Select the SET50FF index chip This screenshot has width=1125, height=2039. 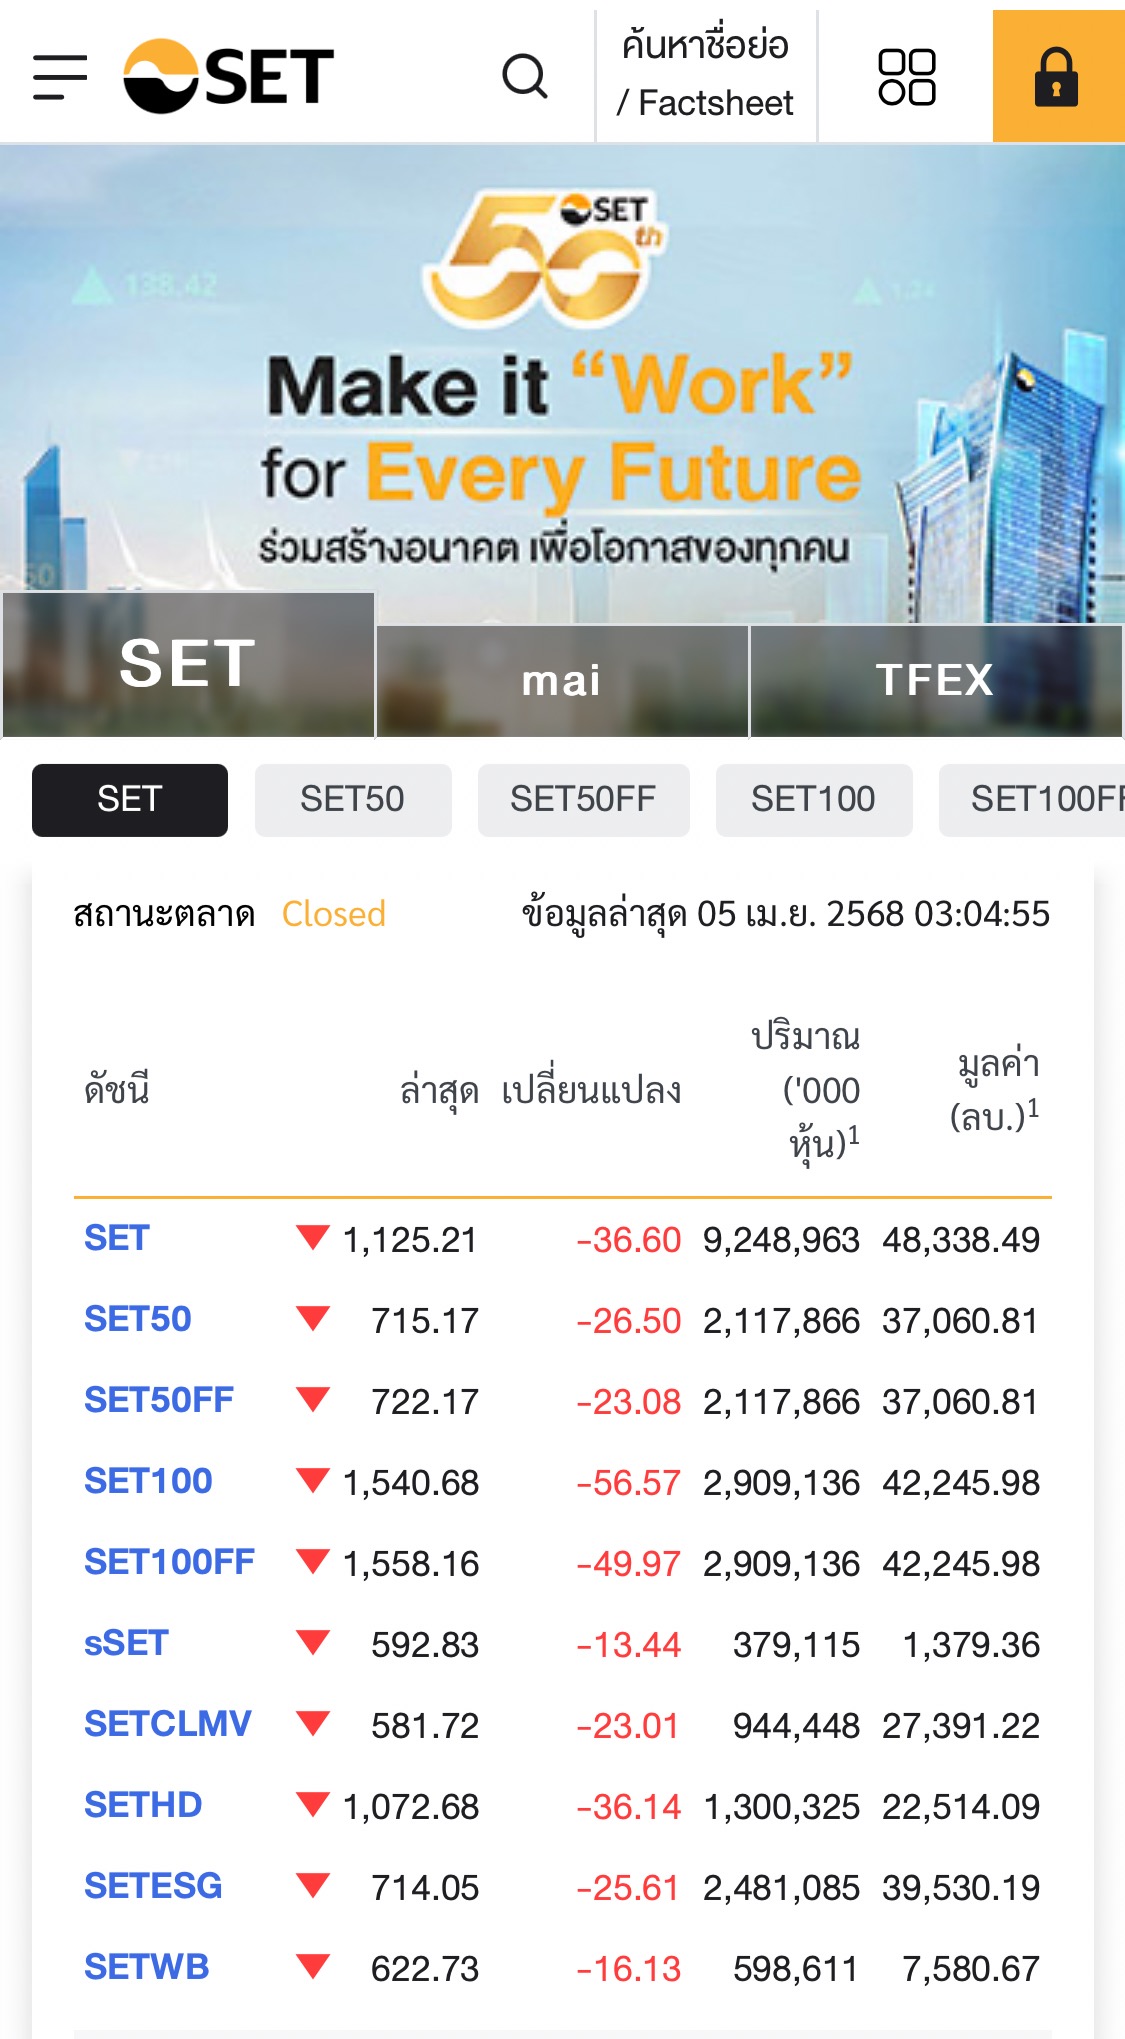coord(583,800)
